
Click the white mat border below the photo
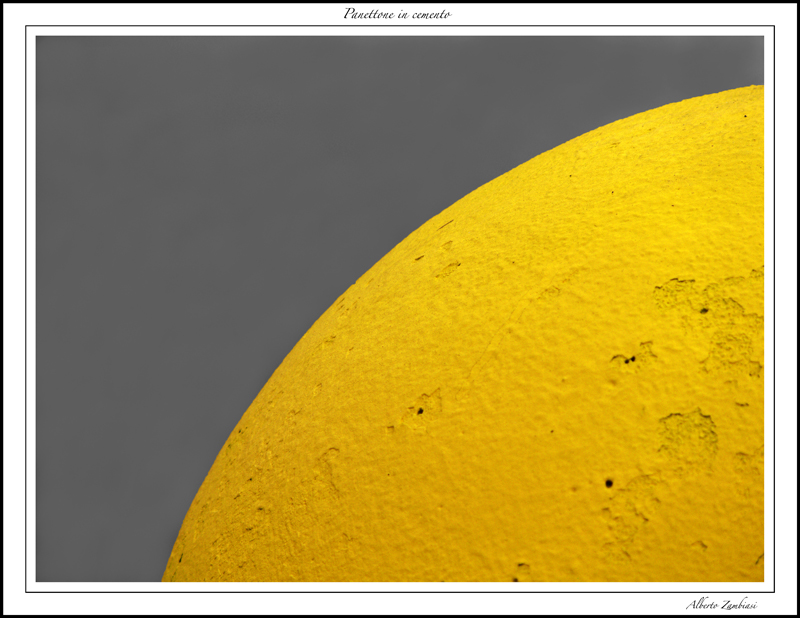pyautogui.click(x=400, y=587)
